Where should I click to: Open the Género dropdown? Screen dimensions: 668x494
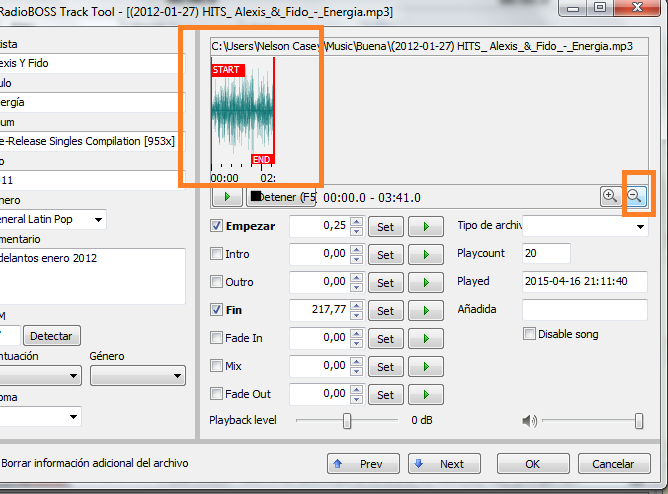(130, 376)
